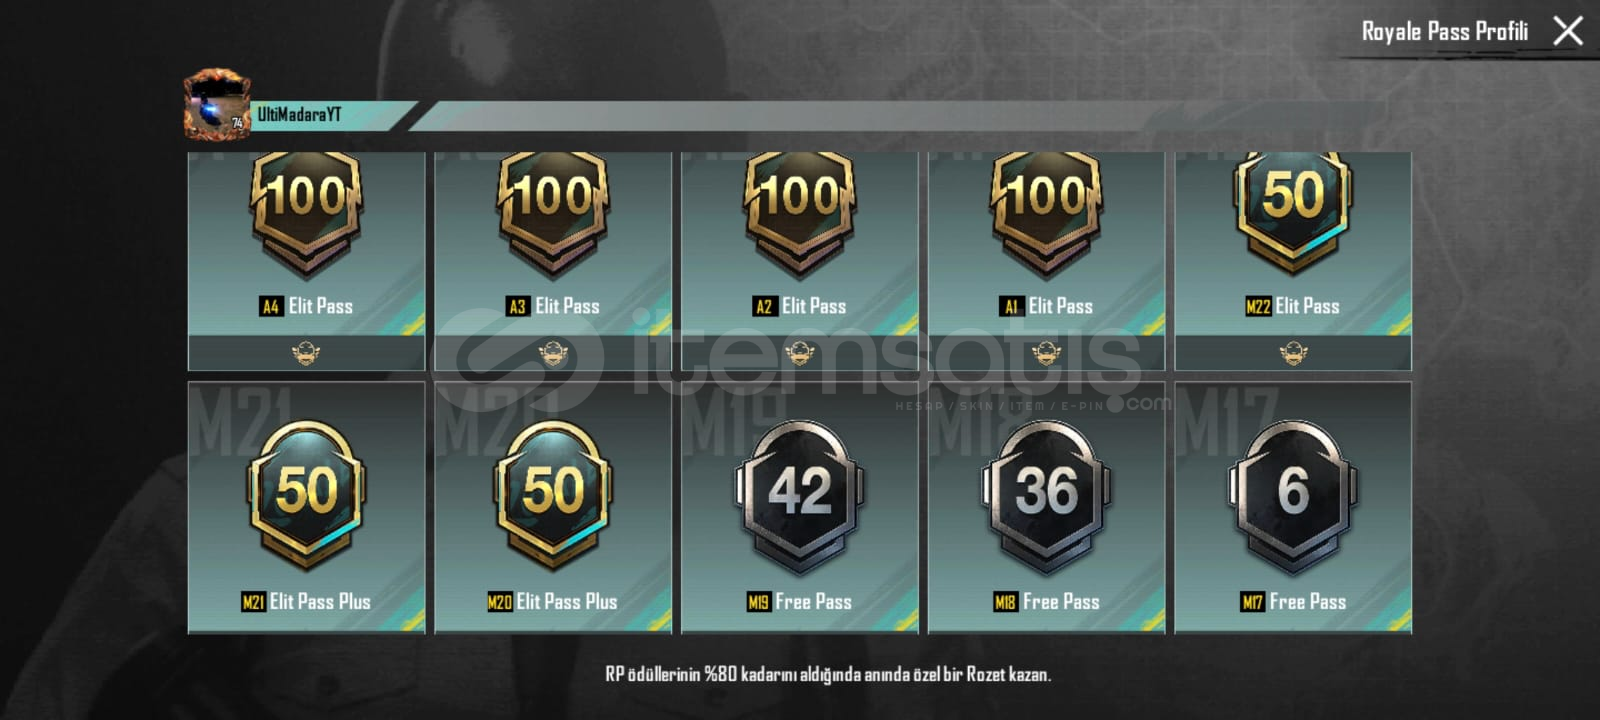Viewport: 1600px width, 720px height.
Task: Click the special badge emblem under A2
Action: coord(800,353)
